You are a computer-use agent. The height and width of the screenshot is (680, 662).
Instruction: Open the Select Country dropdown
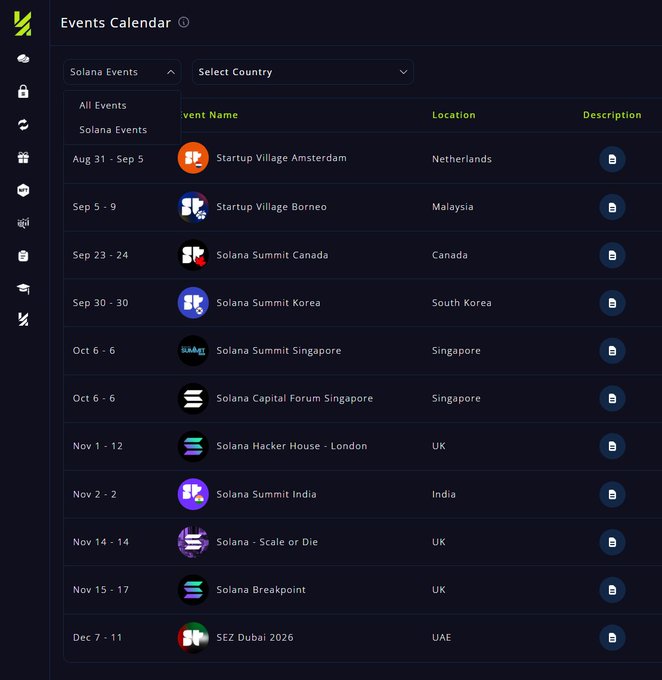(302, 72)
